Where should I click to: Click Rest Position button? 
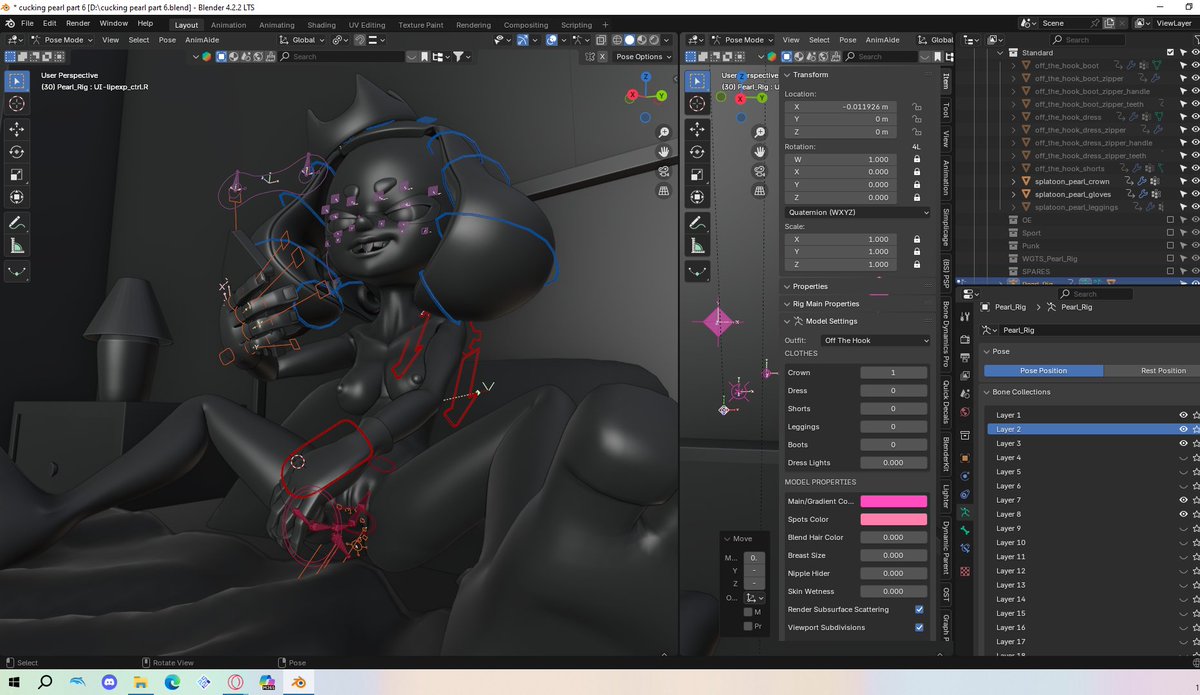pyautogui.click(x=1163, y=370)
